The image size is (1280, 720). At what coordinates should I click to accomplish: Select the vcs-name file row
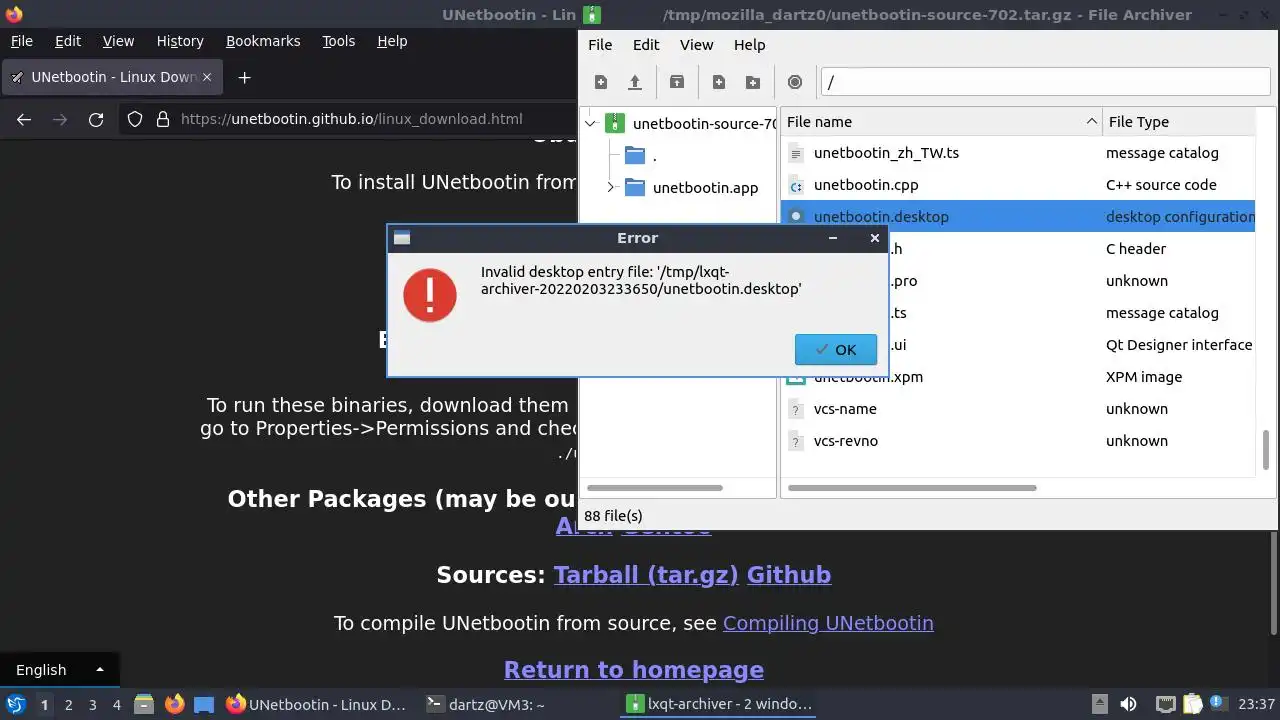(x=1017, y=409)
